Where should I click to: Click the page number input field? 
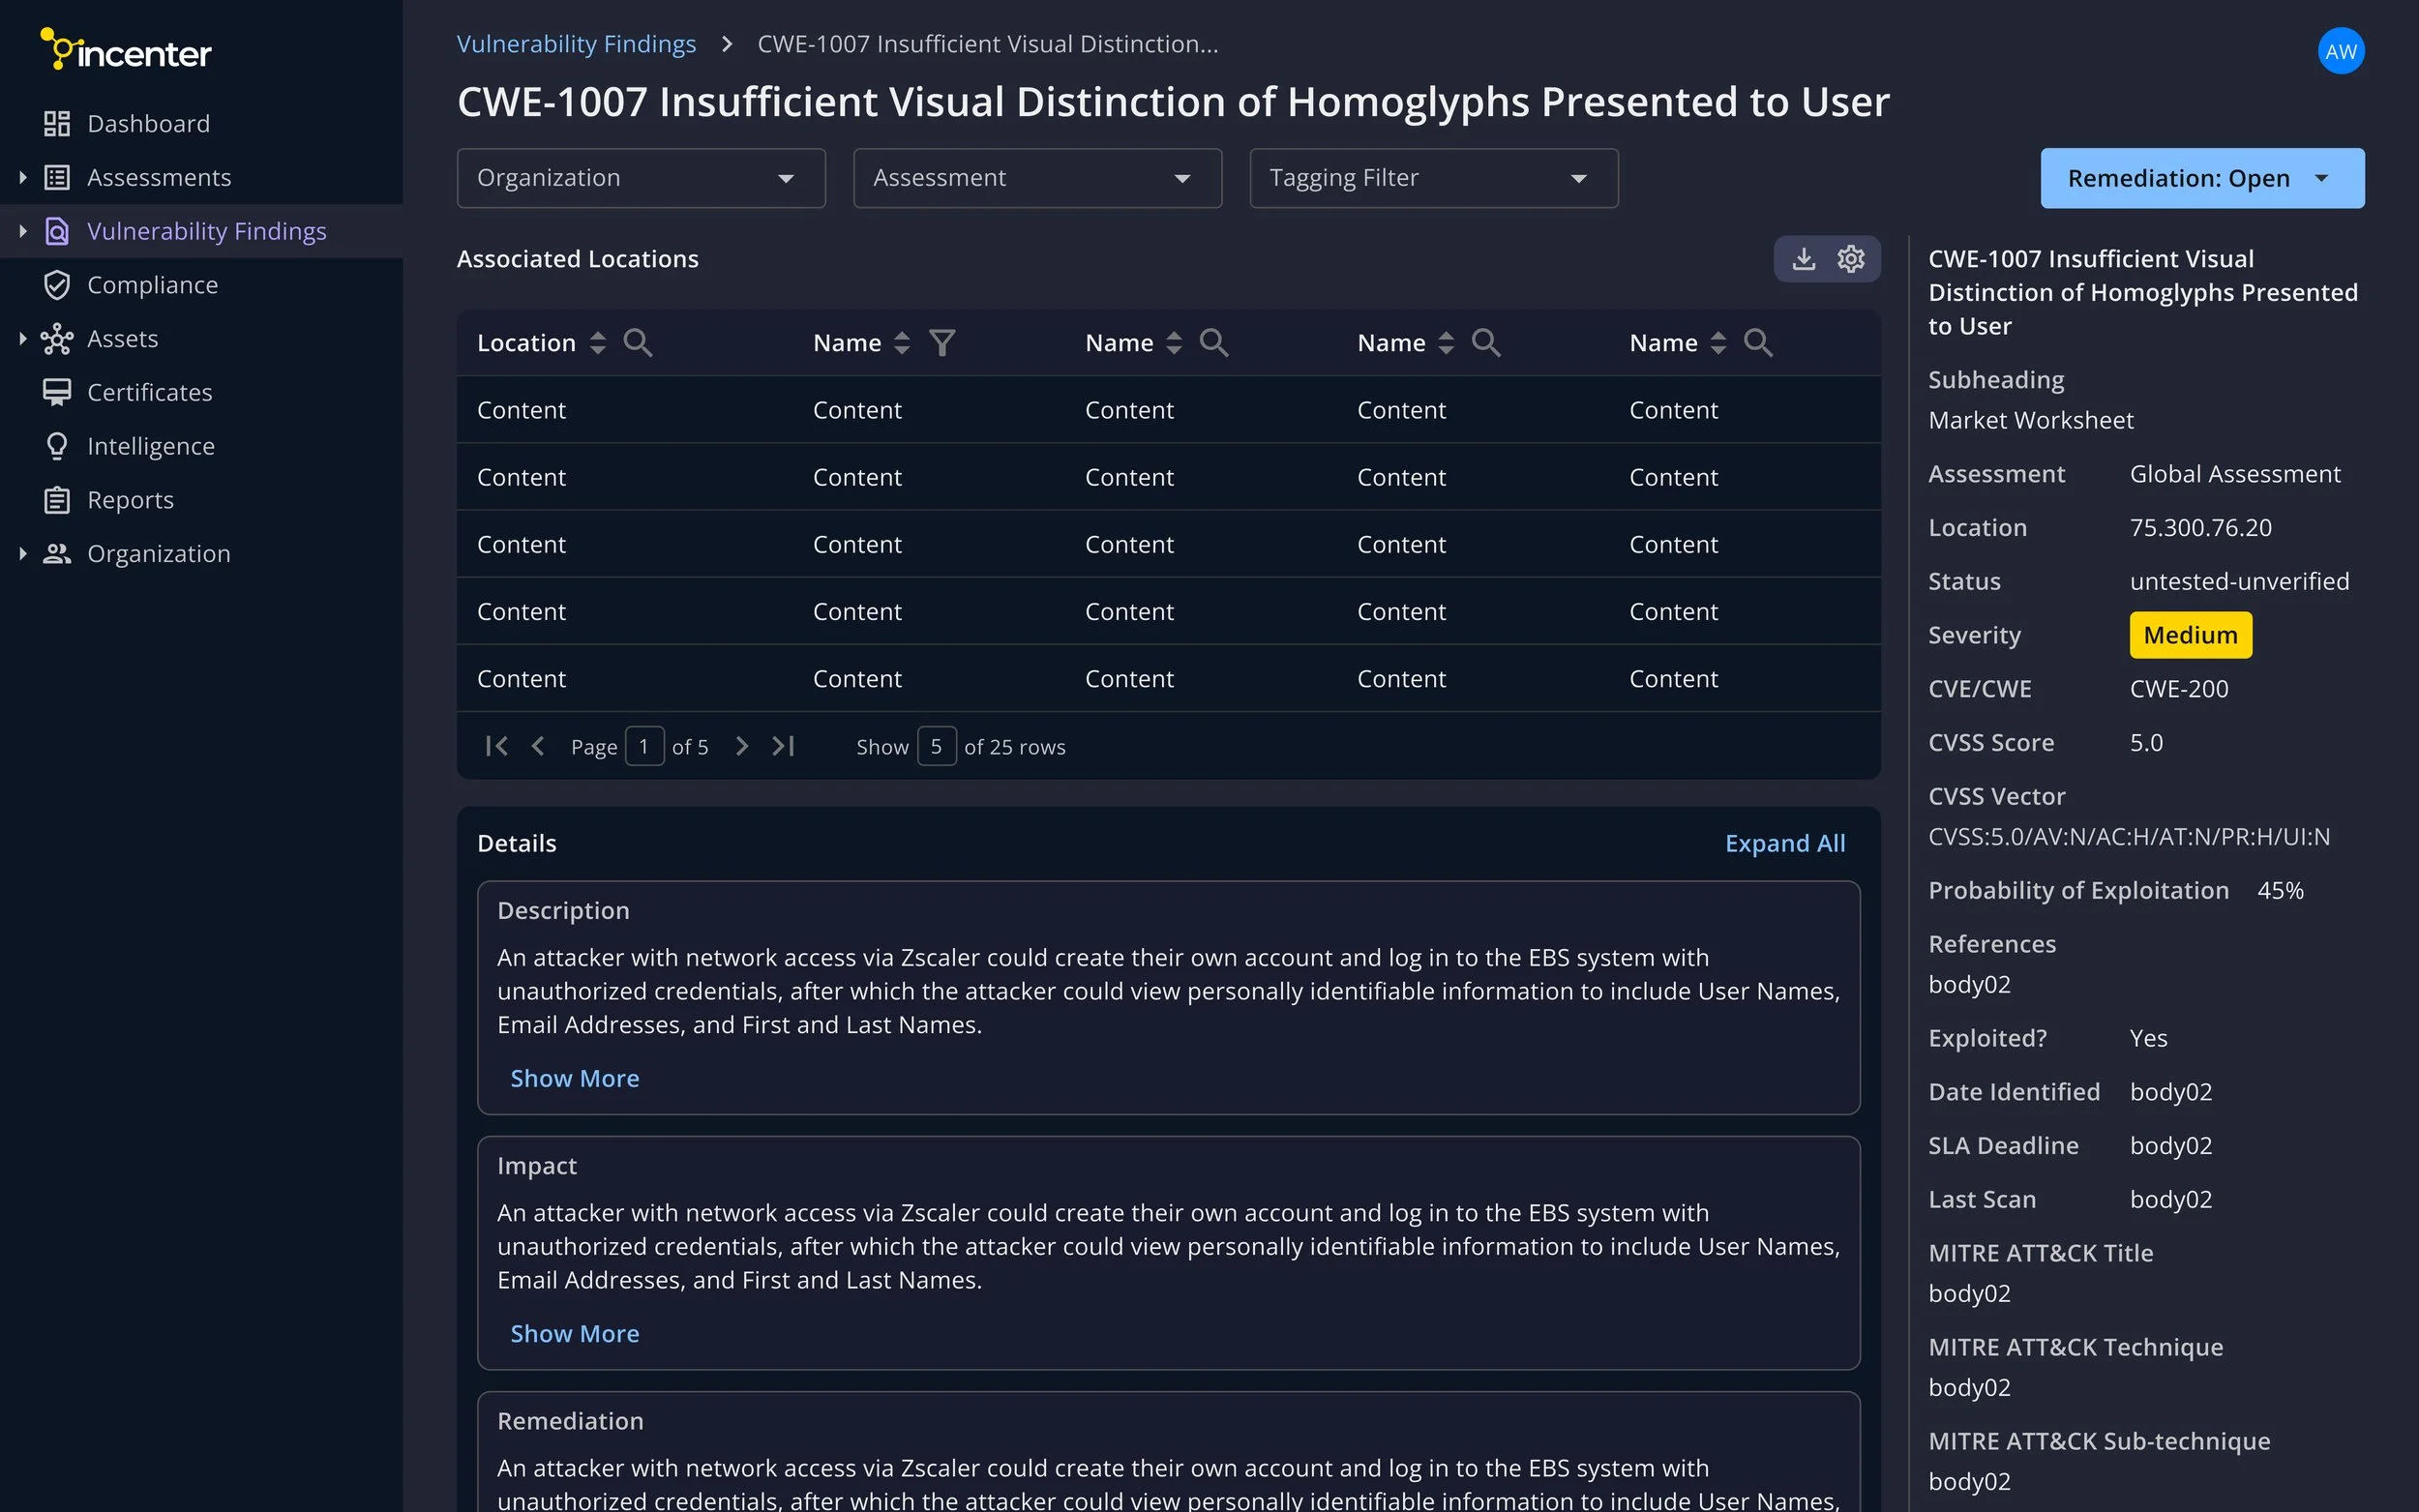[x=644, y=746]
